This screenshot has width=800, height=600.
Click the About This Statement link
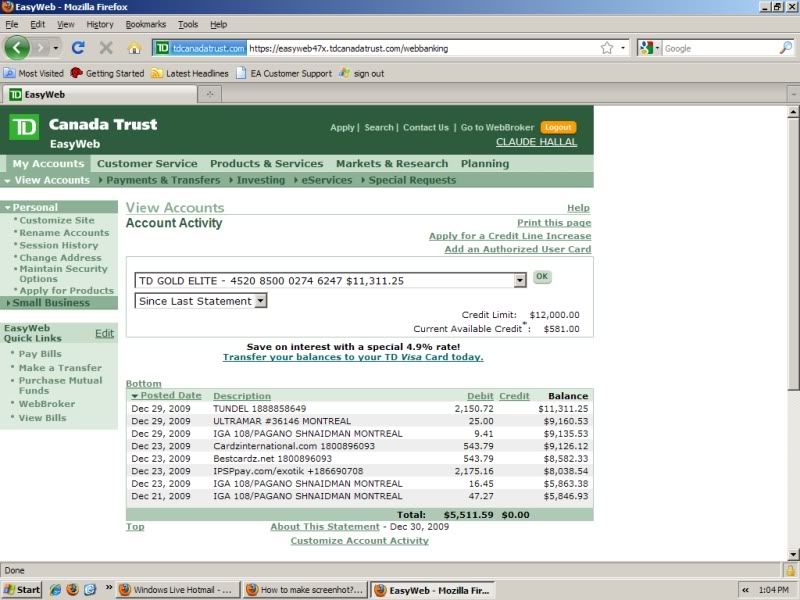(x=324, y=527)
